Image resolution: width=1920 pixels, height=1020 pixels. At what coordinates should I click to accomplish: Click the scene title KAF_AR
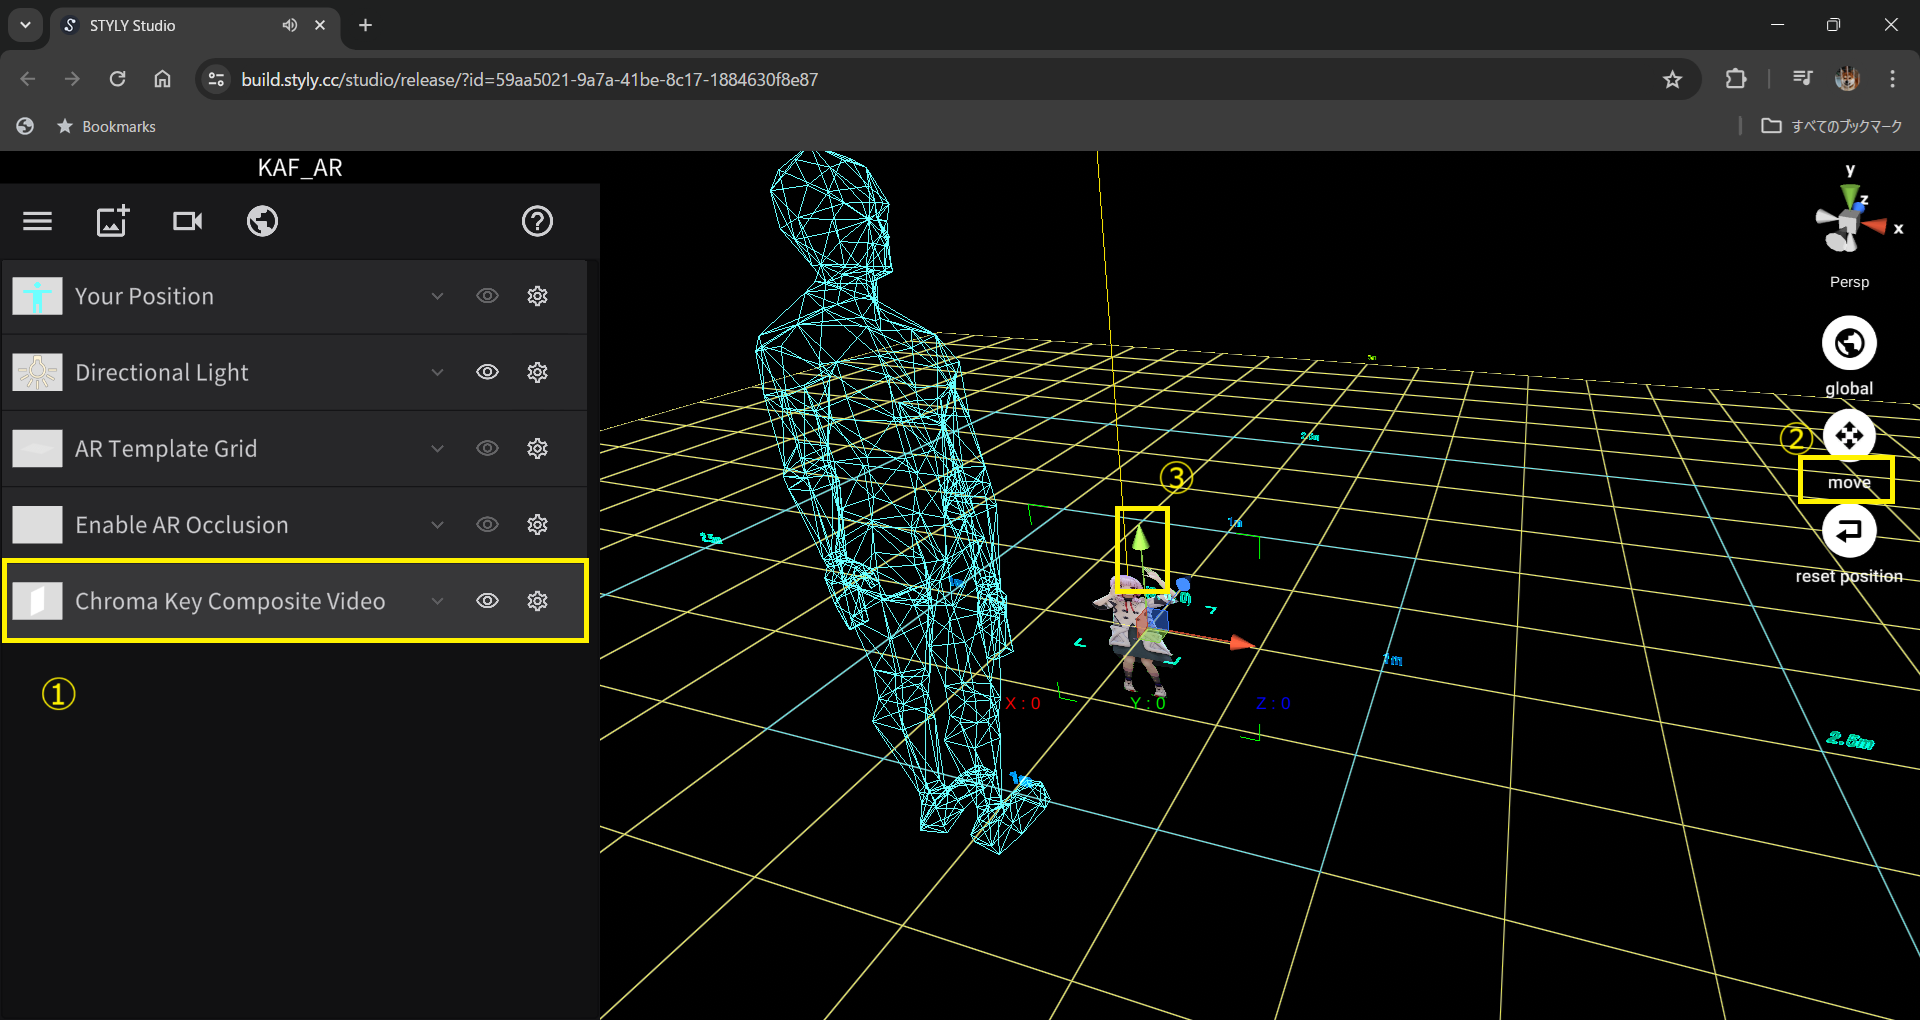300,167
